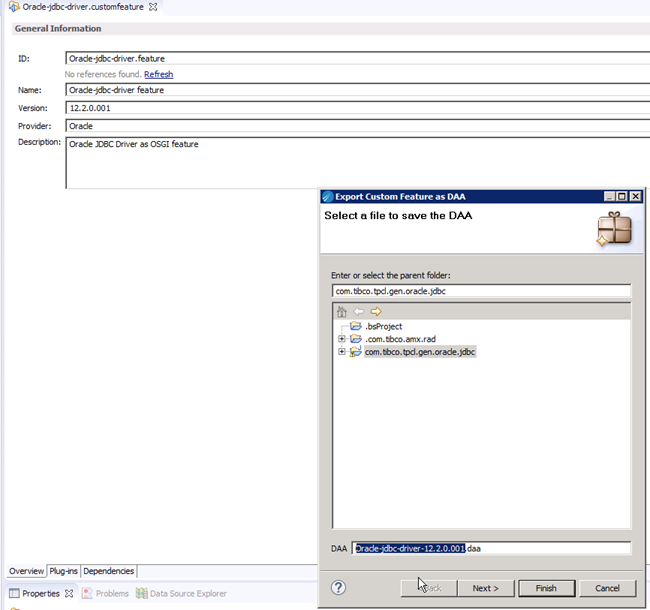Viewport: 650px width, 610px height.
Task: Click the ID input field
Action: point(357,58)
